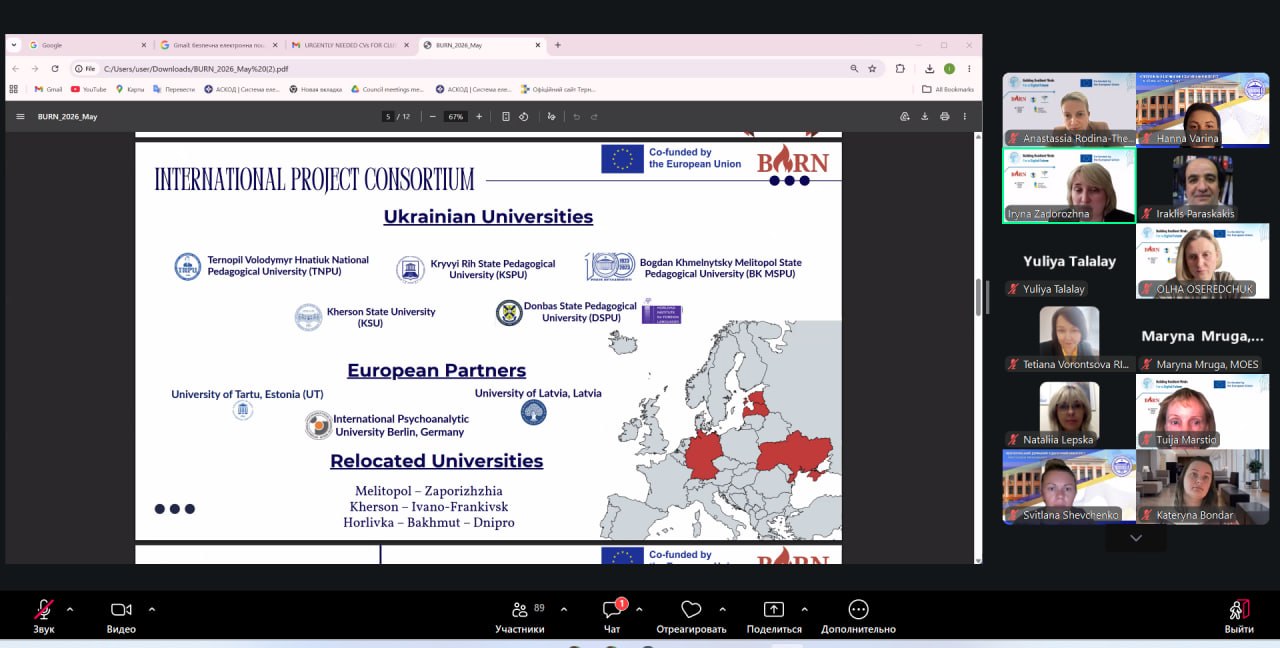Reload the PDF page
1280x648 pixels.
(55, 69)
